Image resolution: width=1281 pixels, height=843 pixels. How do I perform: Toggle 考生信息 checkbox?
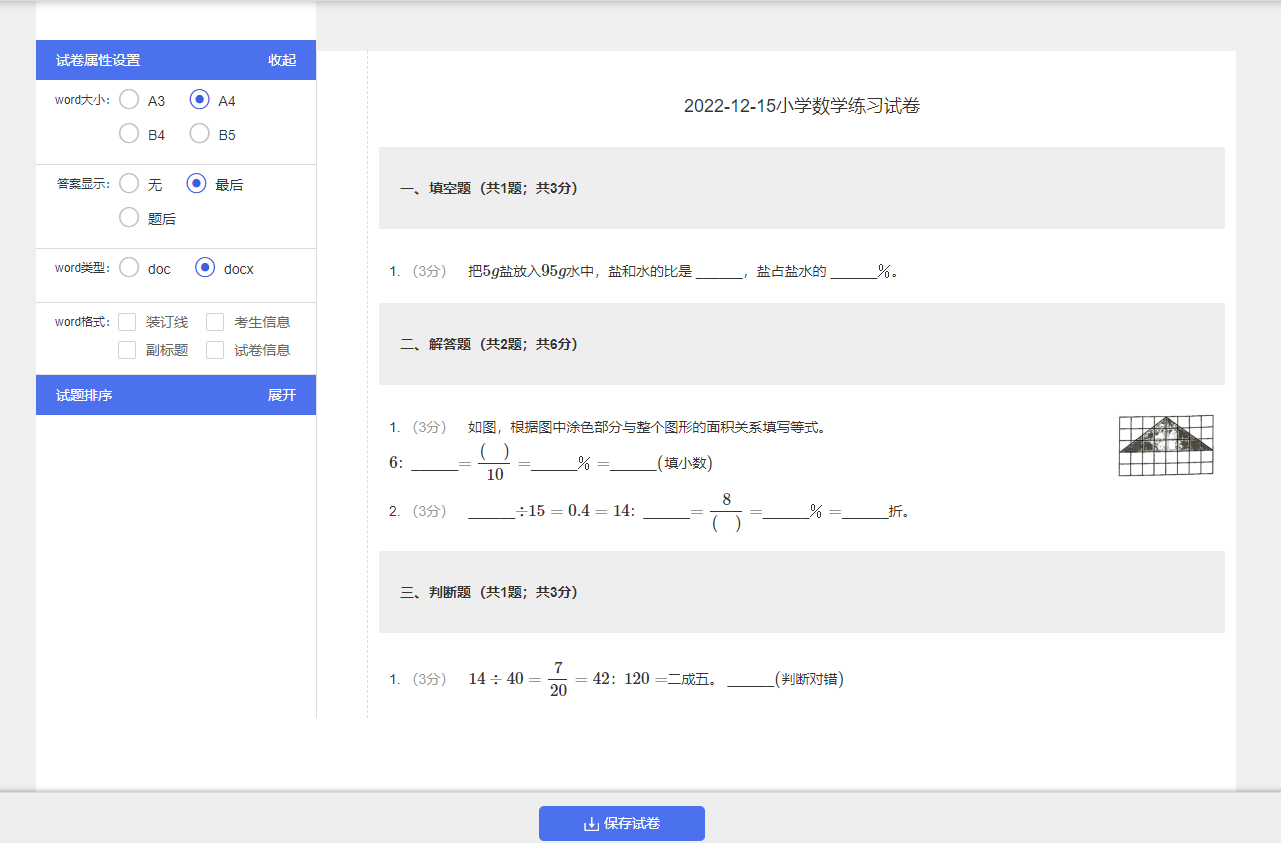[215, 322]
